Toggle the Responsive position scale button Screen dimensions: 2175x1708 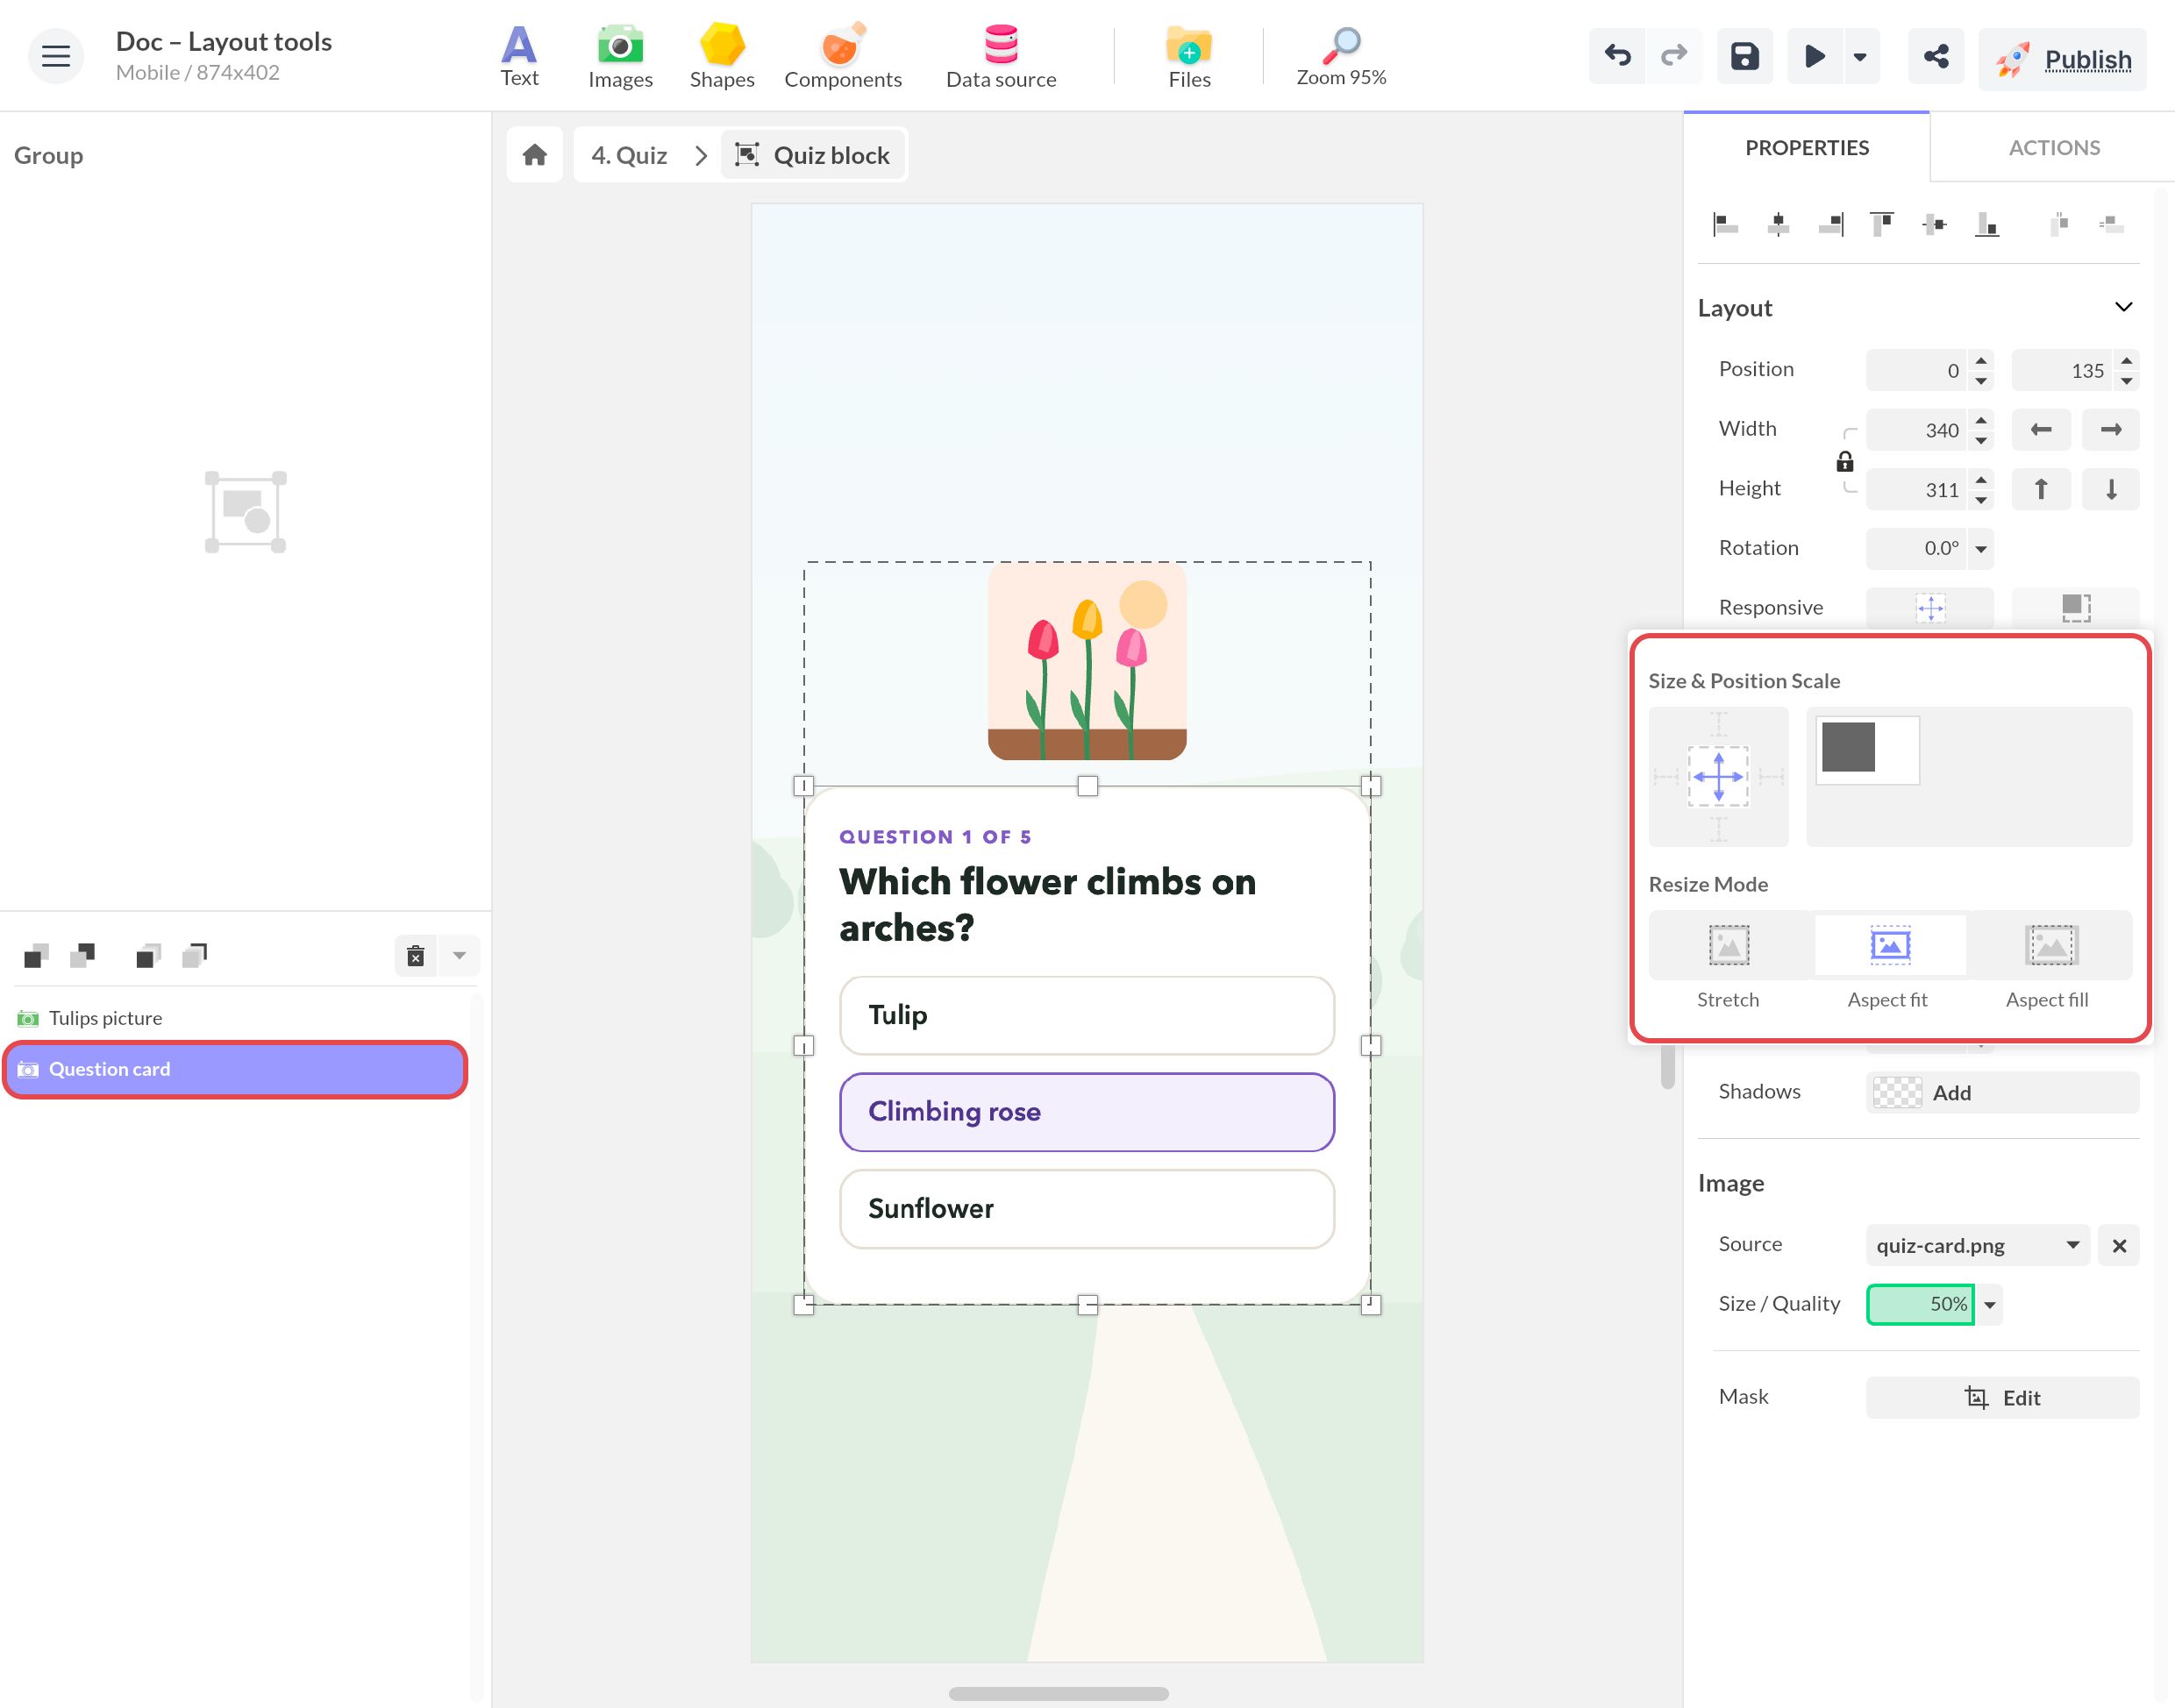(1930, 607)
